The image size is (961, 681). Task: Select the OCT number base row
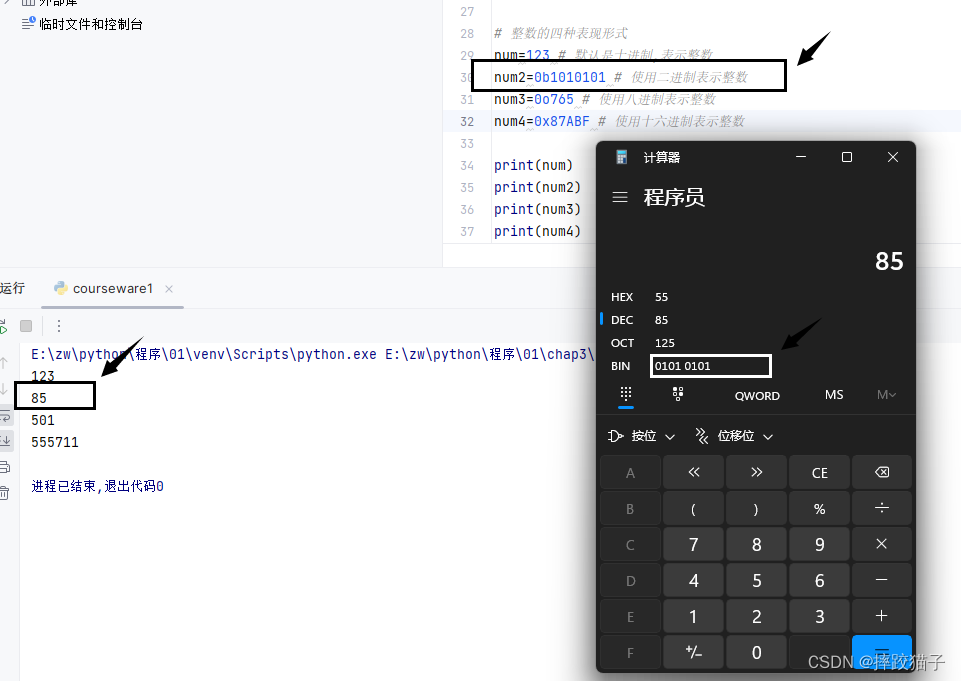coord(756,343)
